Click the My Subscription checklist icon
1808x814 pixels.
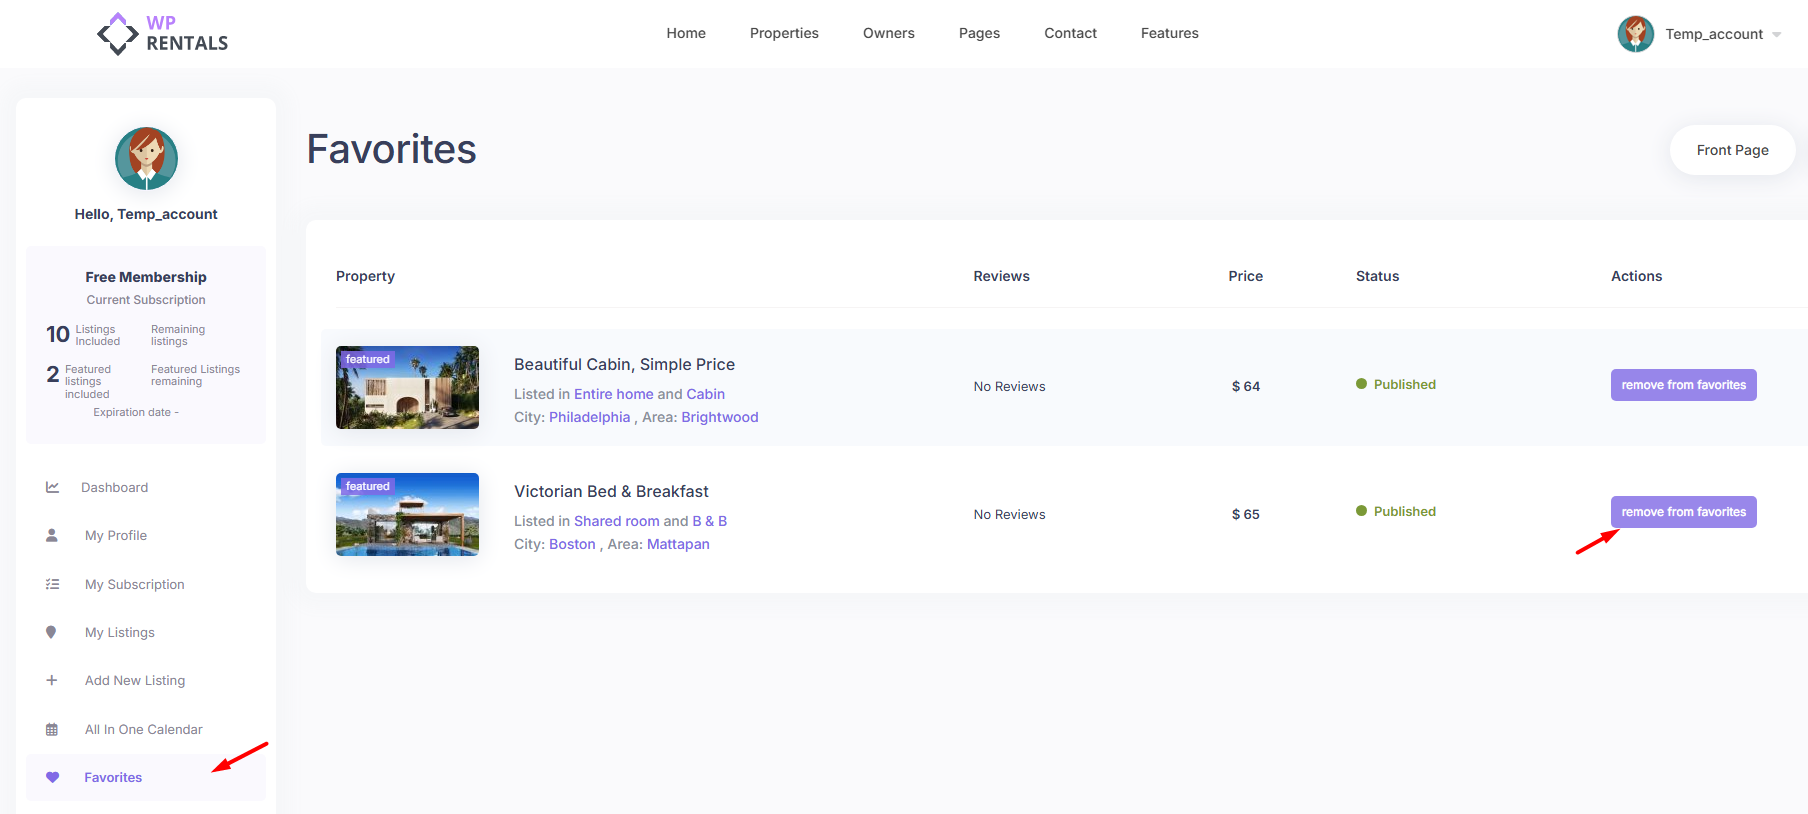coord(52,584)
